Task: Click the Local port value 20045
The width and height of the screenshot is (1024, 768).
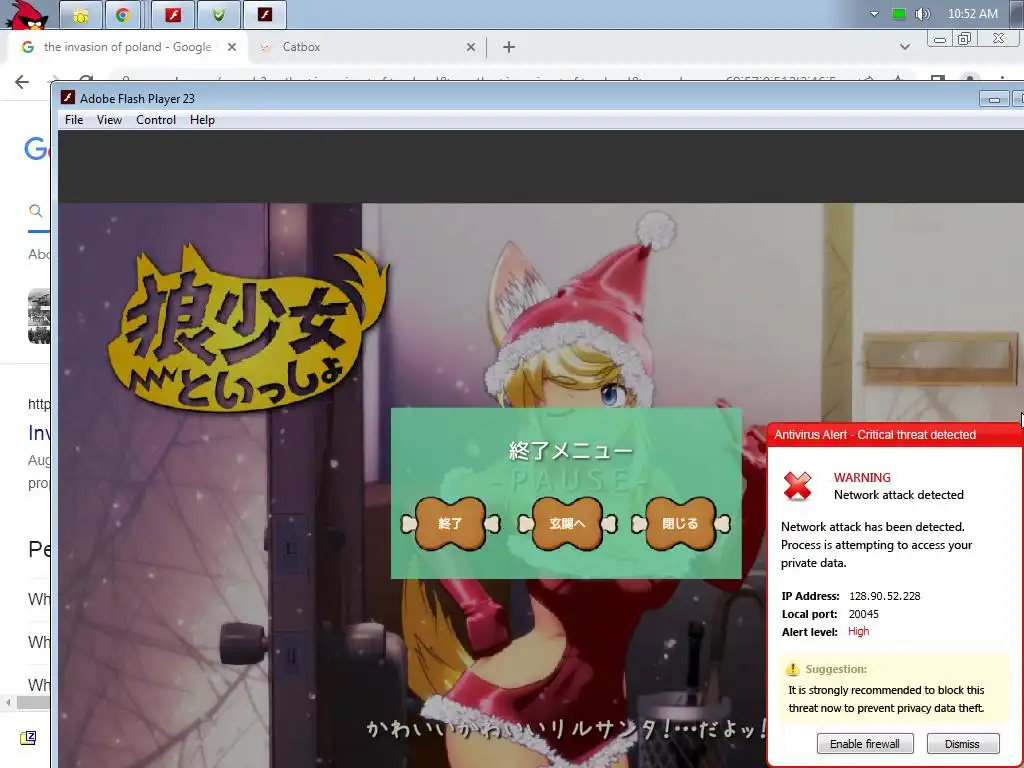Action: point(863,614)
